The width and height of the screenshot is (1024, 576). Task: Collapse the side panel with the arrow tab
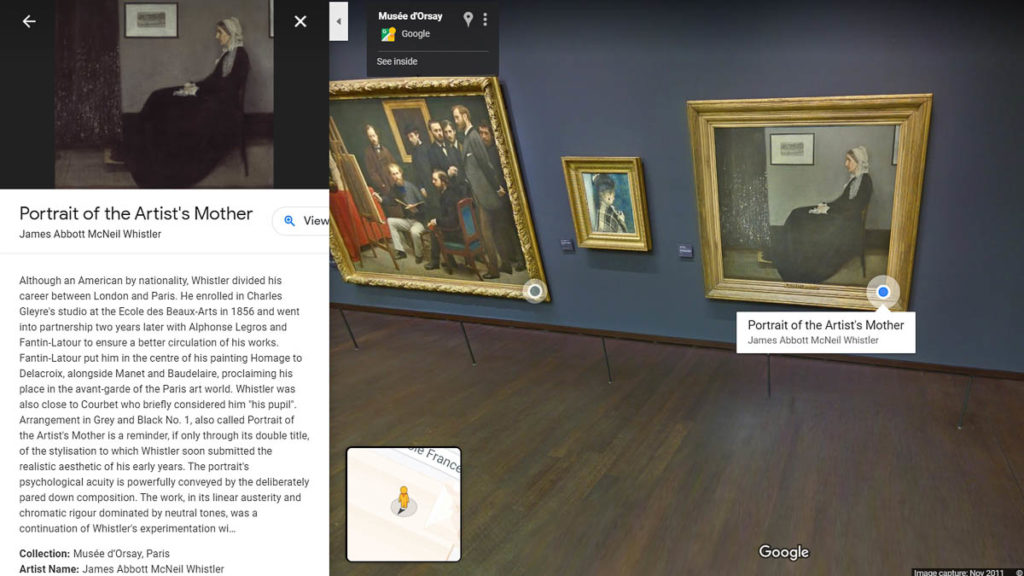click(x=338, y=22)
